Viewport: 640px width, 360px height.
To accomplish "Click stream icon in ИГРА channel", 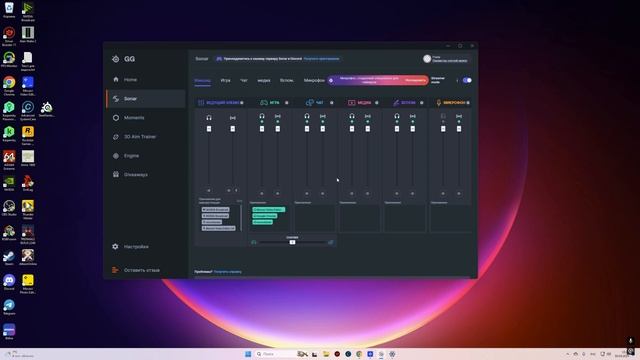I will tap(278, 116).
